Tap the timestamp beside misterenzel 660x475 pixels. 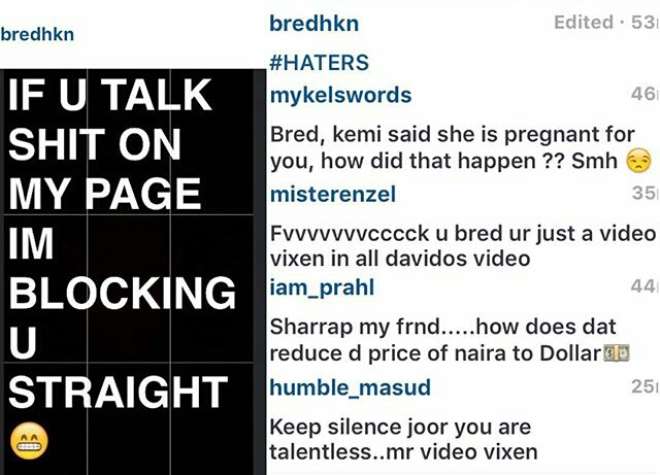point(645,193)
